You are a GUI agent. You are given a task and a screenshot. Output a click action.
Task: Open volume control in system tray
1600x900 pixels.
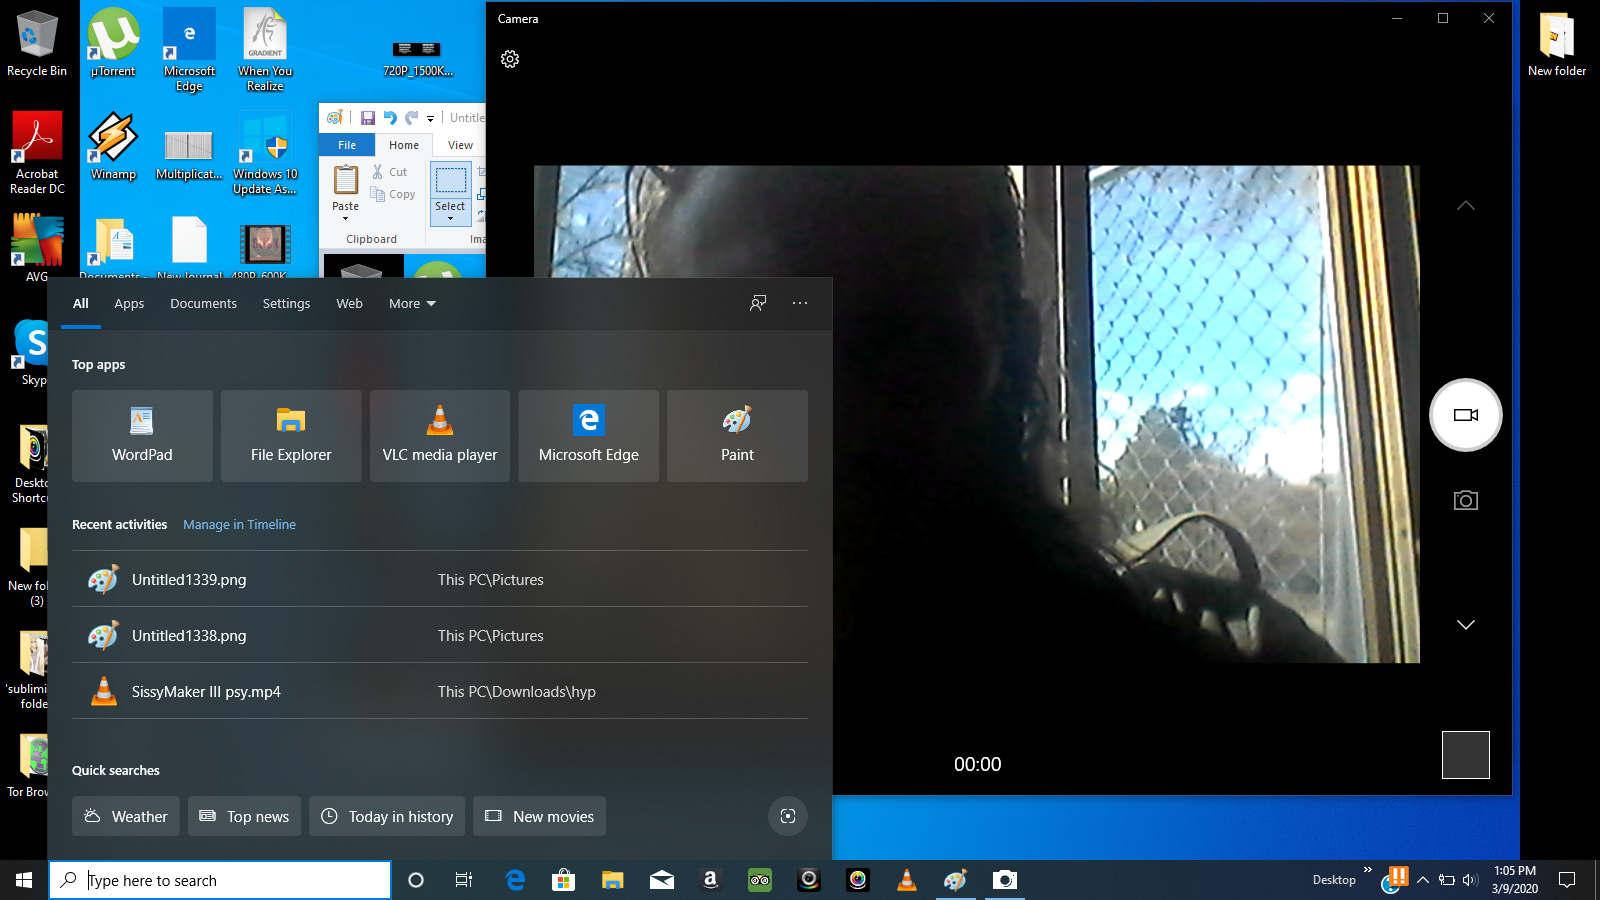pyautogui.click(x=1470, y=880)
